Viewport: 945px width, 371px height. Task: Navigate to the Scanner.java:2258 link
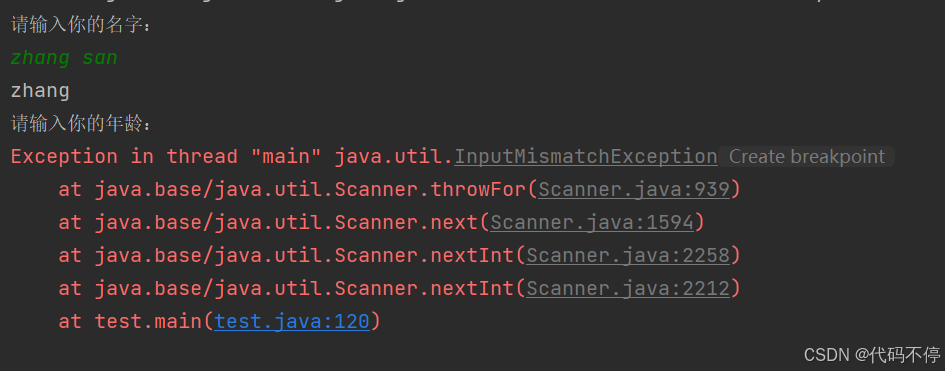pos(628,257)
